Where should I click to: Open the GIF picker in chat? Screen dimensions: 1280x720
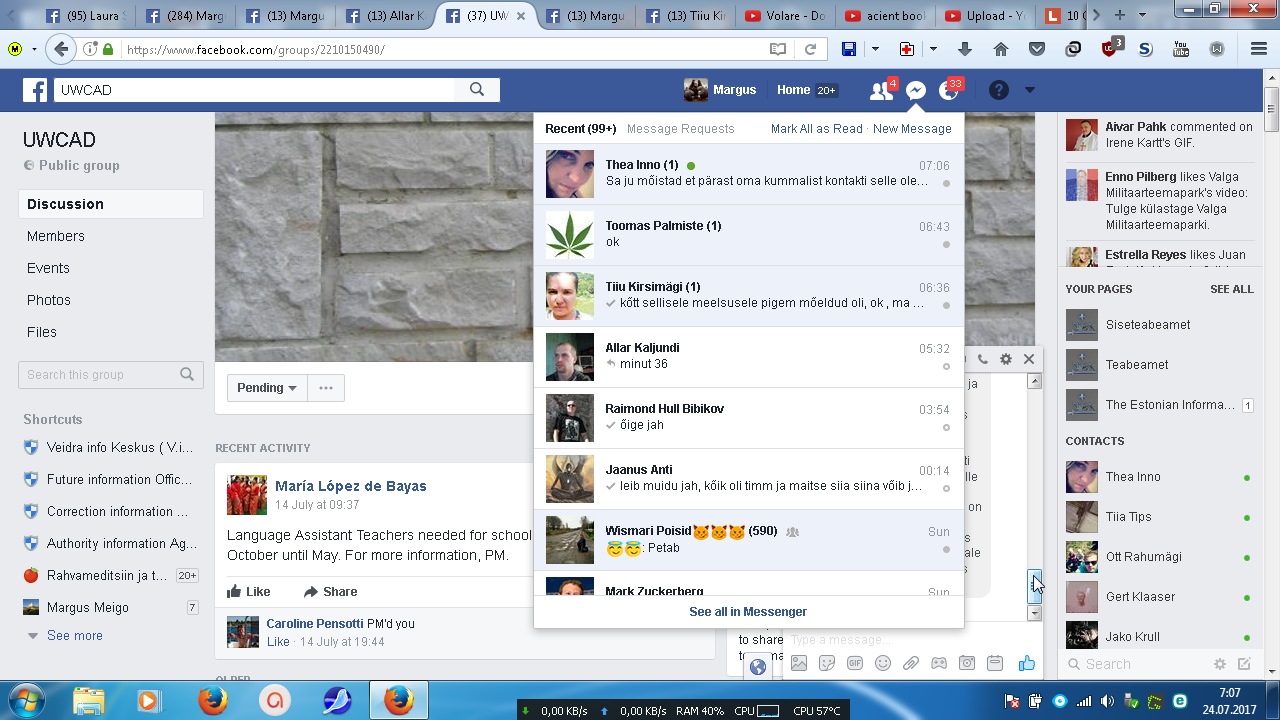pyautogui.click(x=855, y=663)
